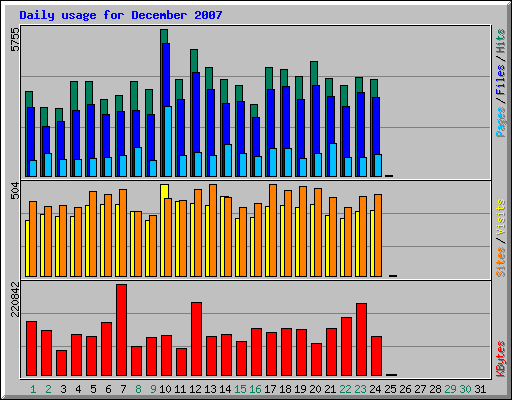
Task: Click day 8 on the x-axis
Action: click(x=138, y=389)
